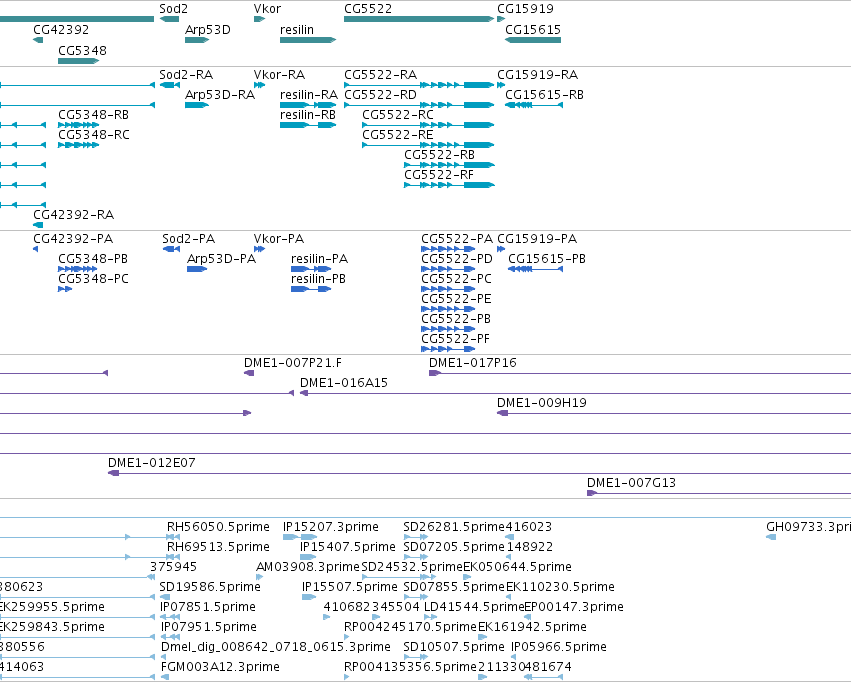Click the CG5348-PC protein label
This screenshot has width=851, height=682.
point(93,279)
